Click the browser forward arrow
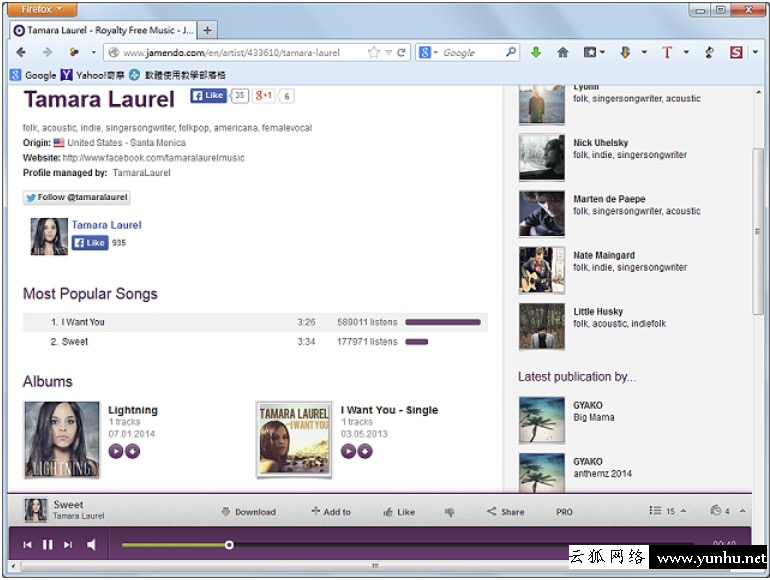Image resolution: width=770 pixels, height=580 pixels. (x=47, y=52)
